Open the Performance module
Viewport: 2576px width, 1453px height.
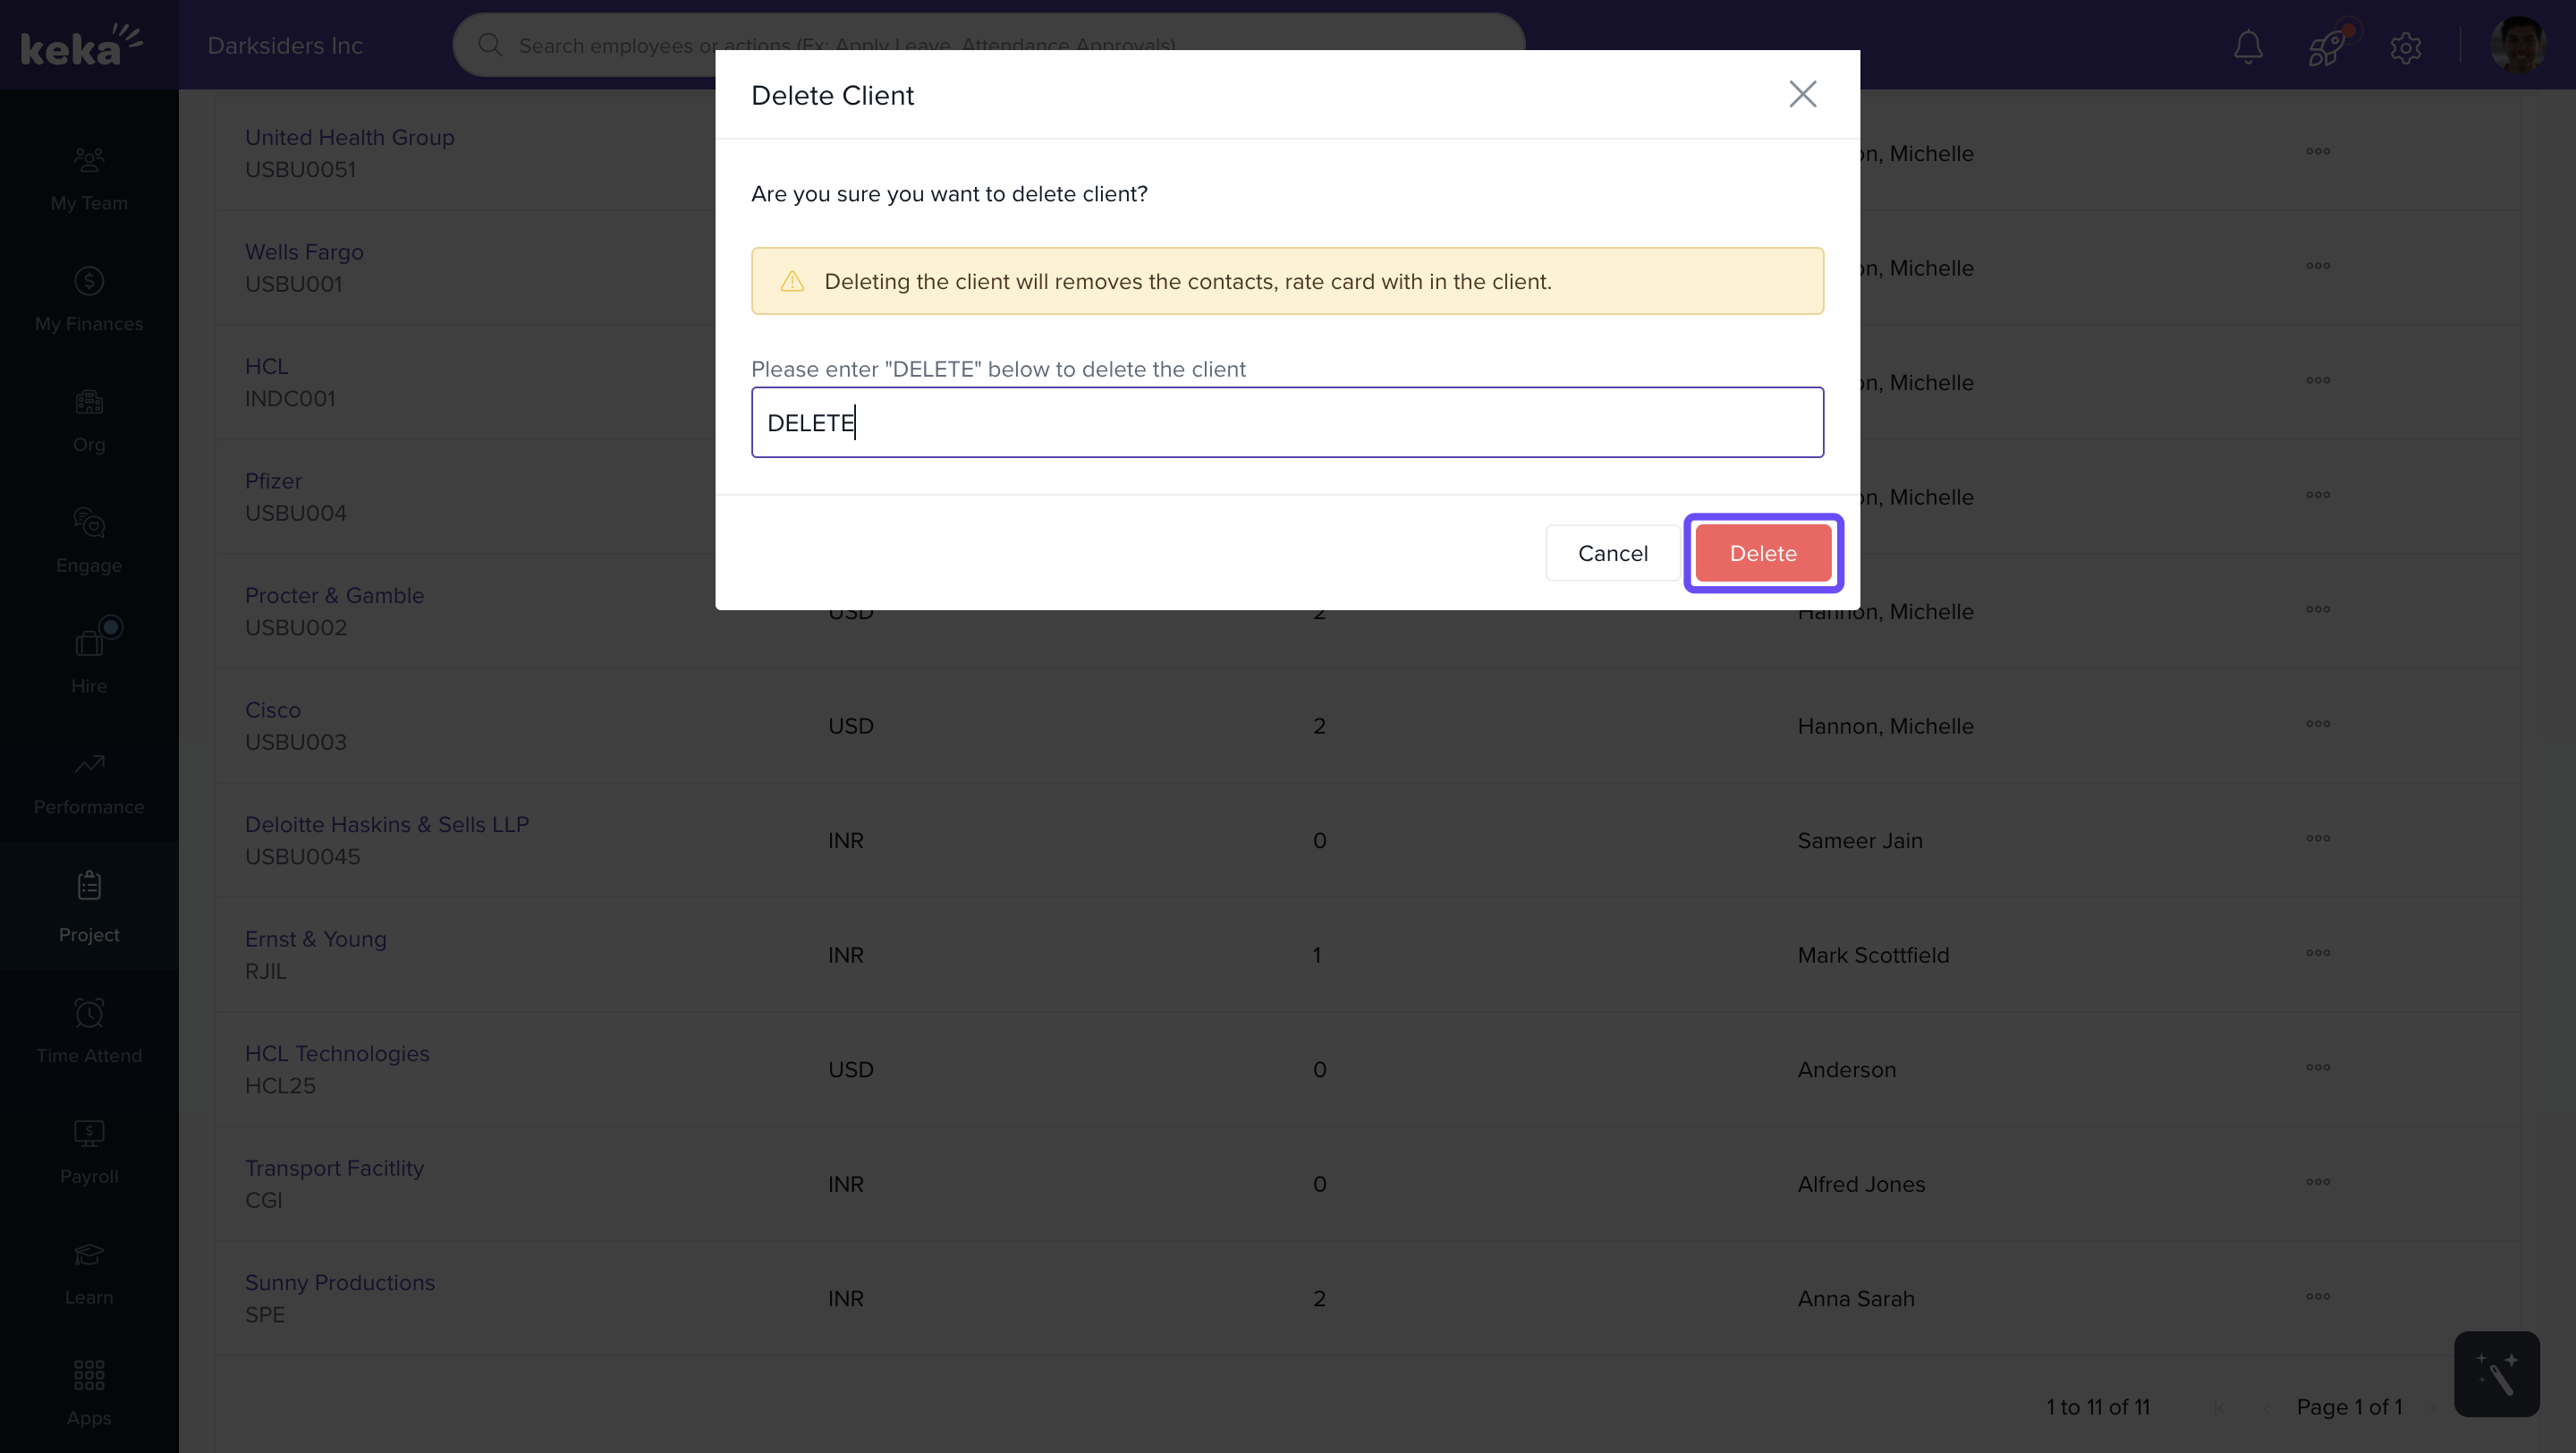(x=89, y=782)
